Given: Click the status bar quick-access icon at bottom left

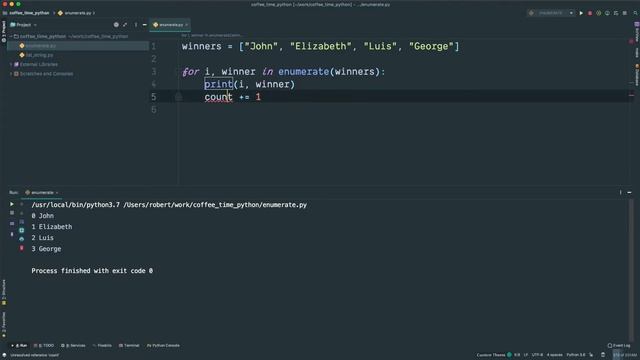Looking at the screenshot, I should pyautogui.click(x=4, y=356).
